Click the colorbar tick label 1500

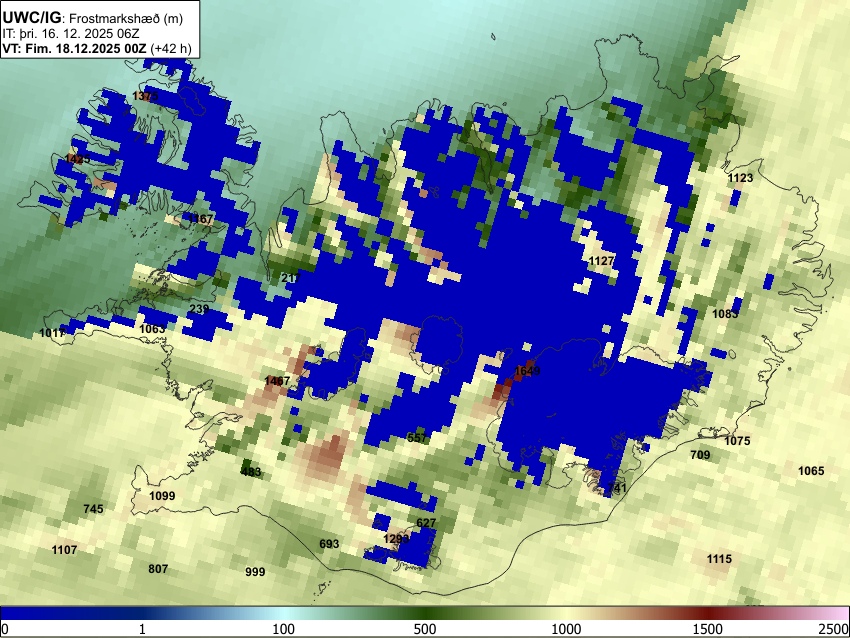708,629
